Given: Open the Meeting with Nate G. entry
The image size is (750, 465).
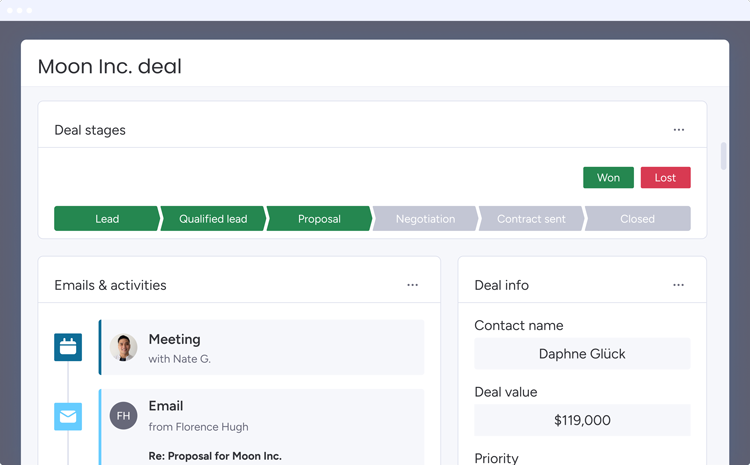Looking at the screenshot, I should click(x=262, y=347).
